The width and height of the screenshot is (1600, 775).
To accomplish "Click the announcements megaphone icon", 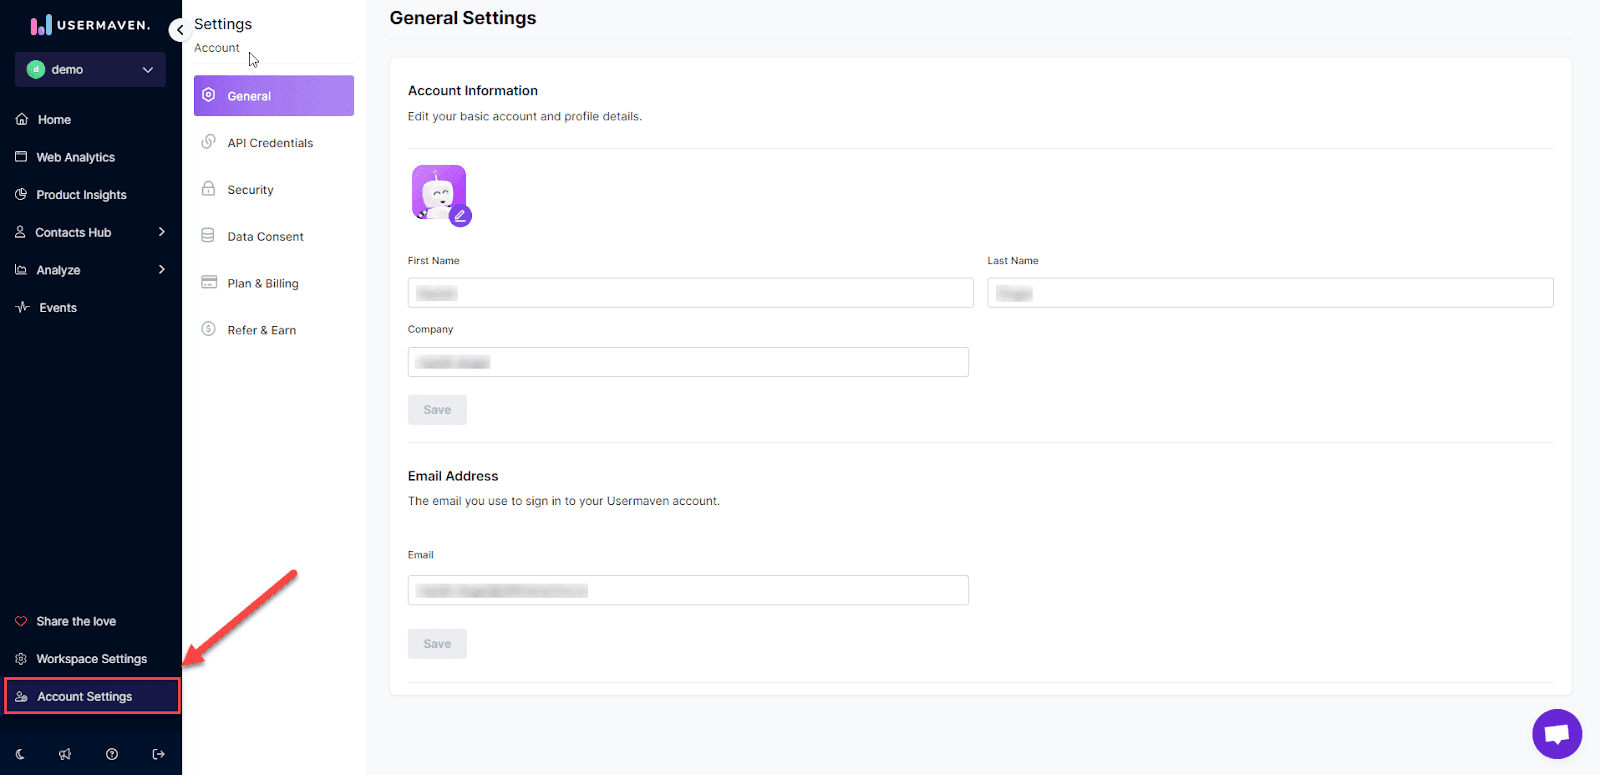I will coord(65,754).
